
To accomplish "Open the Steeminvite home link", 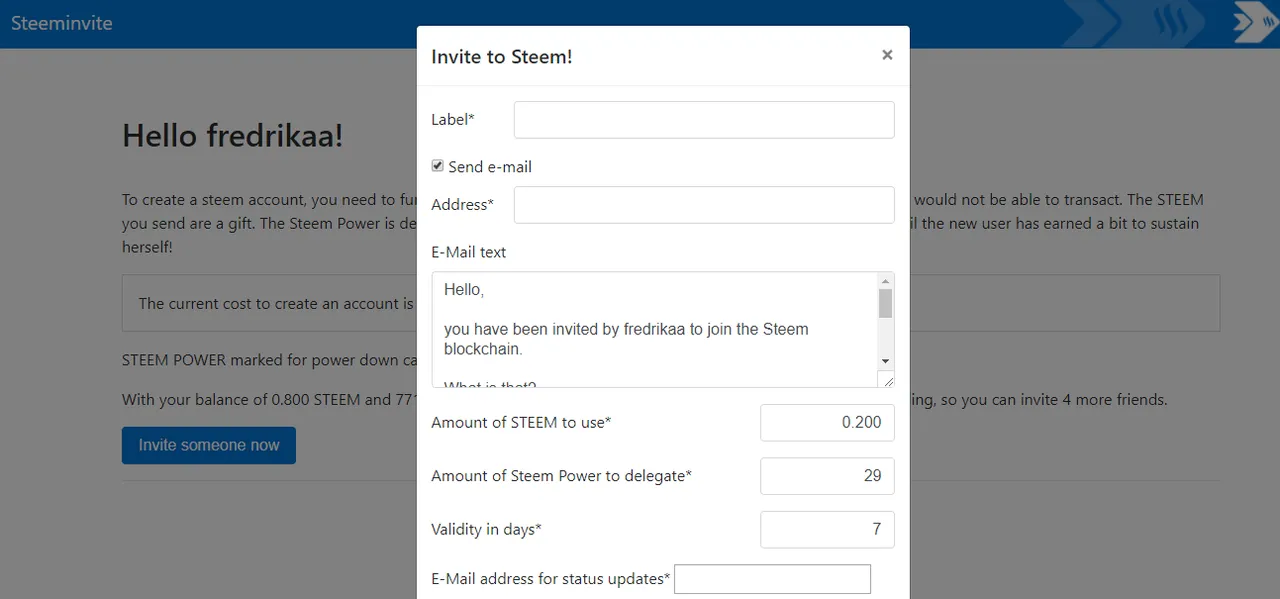I will (62, 23).
